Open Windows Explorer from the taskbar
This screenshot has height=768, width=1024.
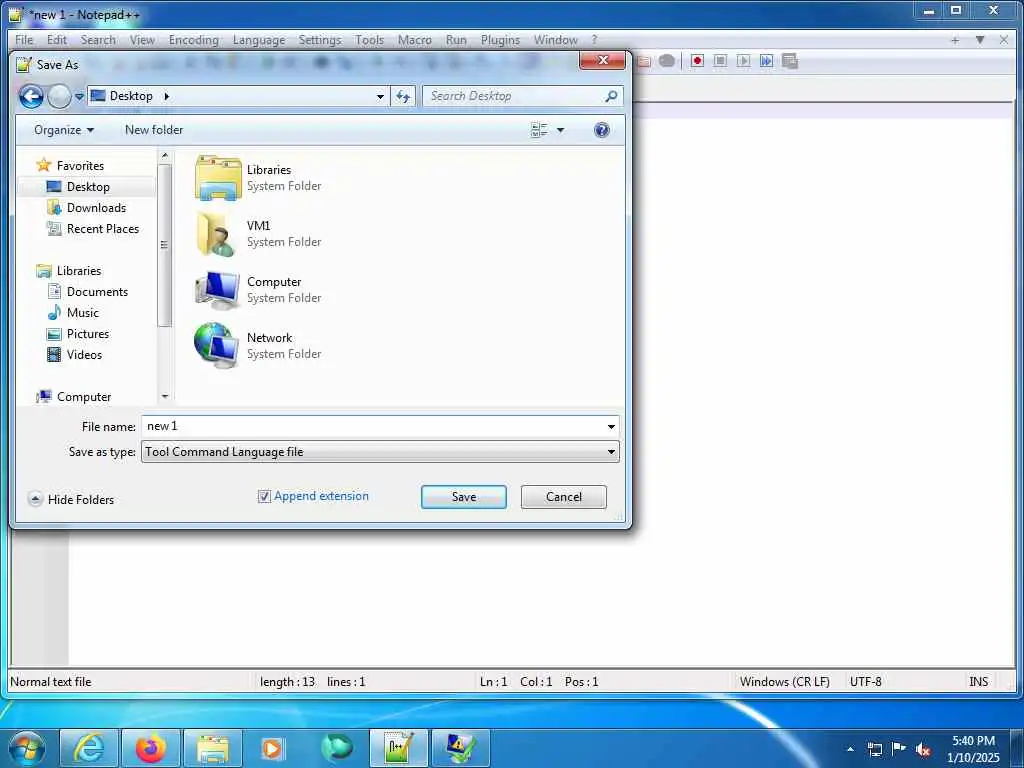[213, 748]
